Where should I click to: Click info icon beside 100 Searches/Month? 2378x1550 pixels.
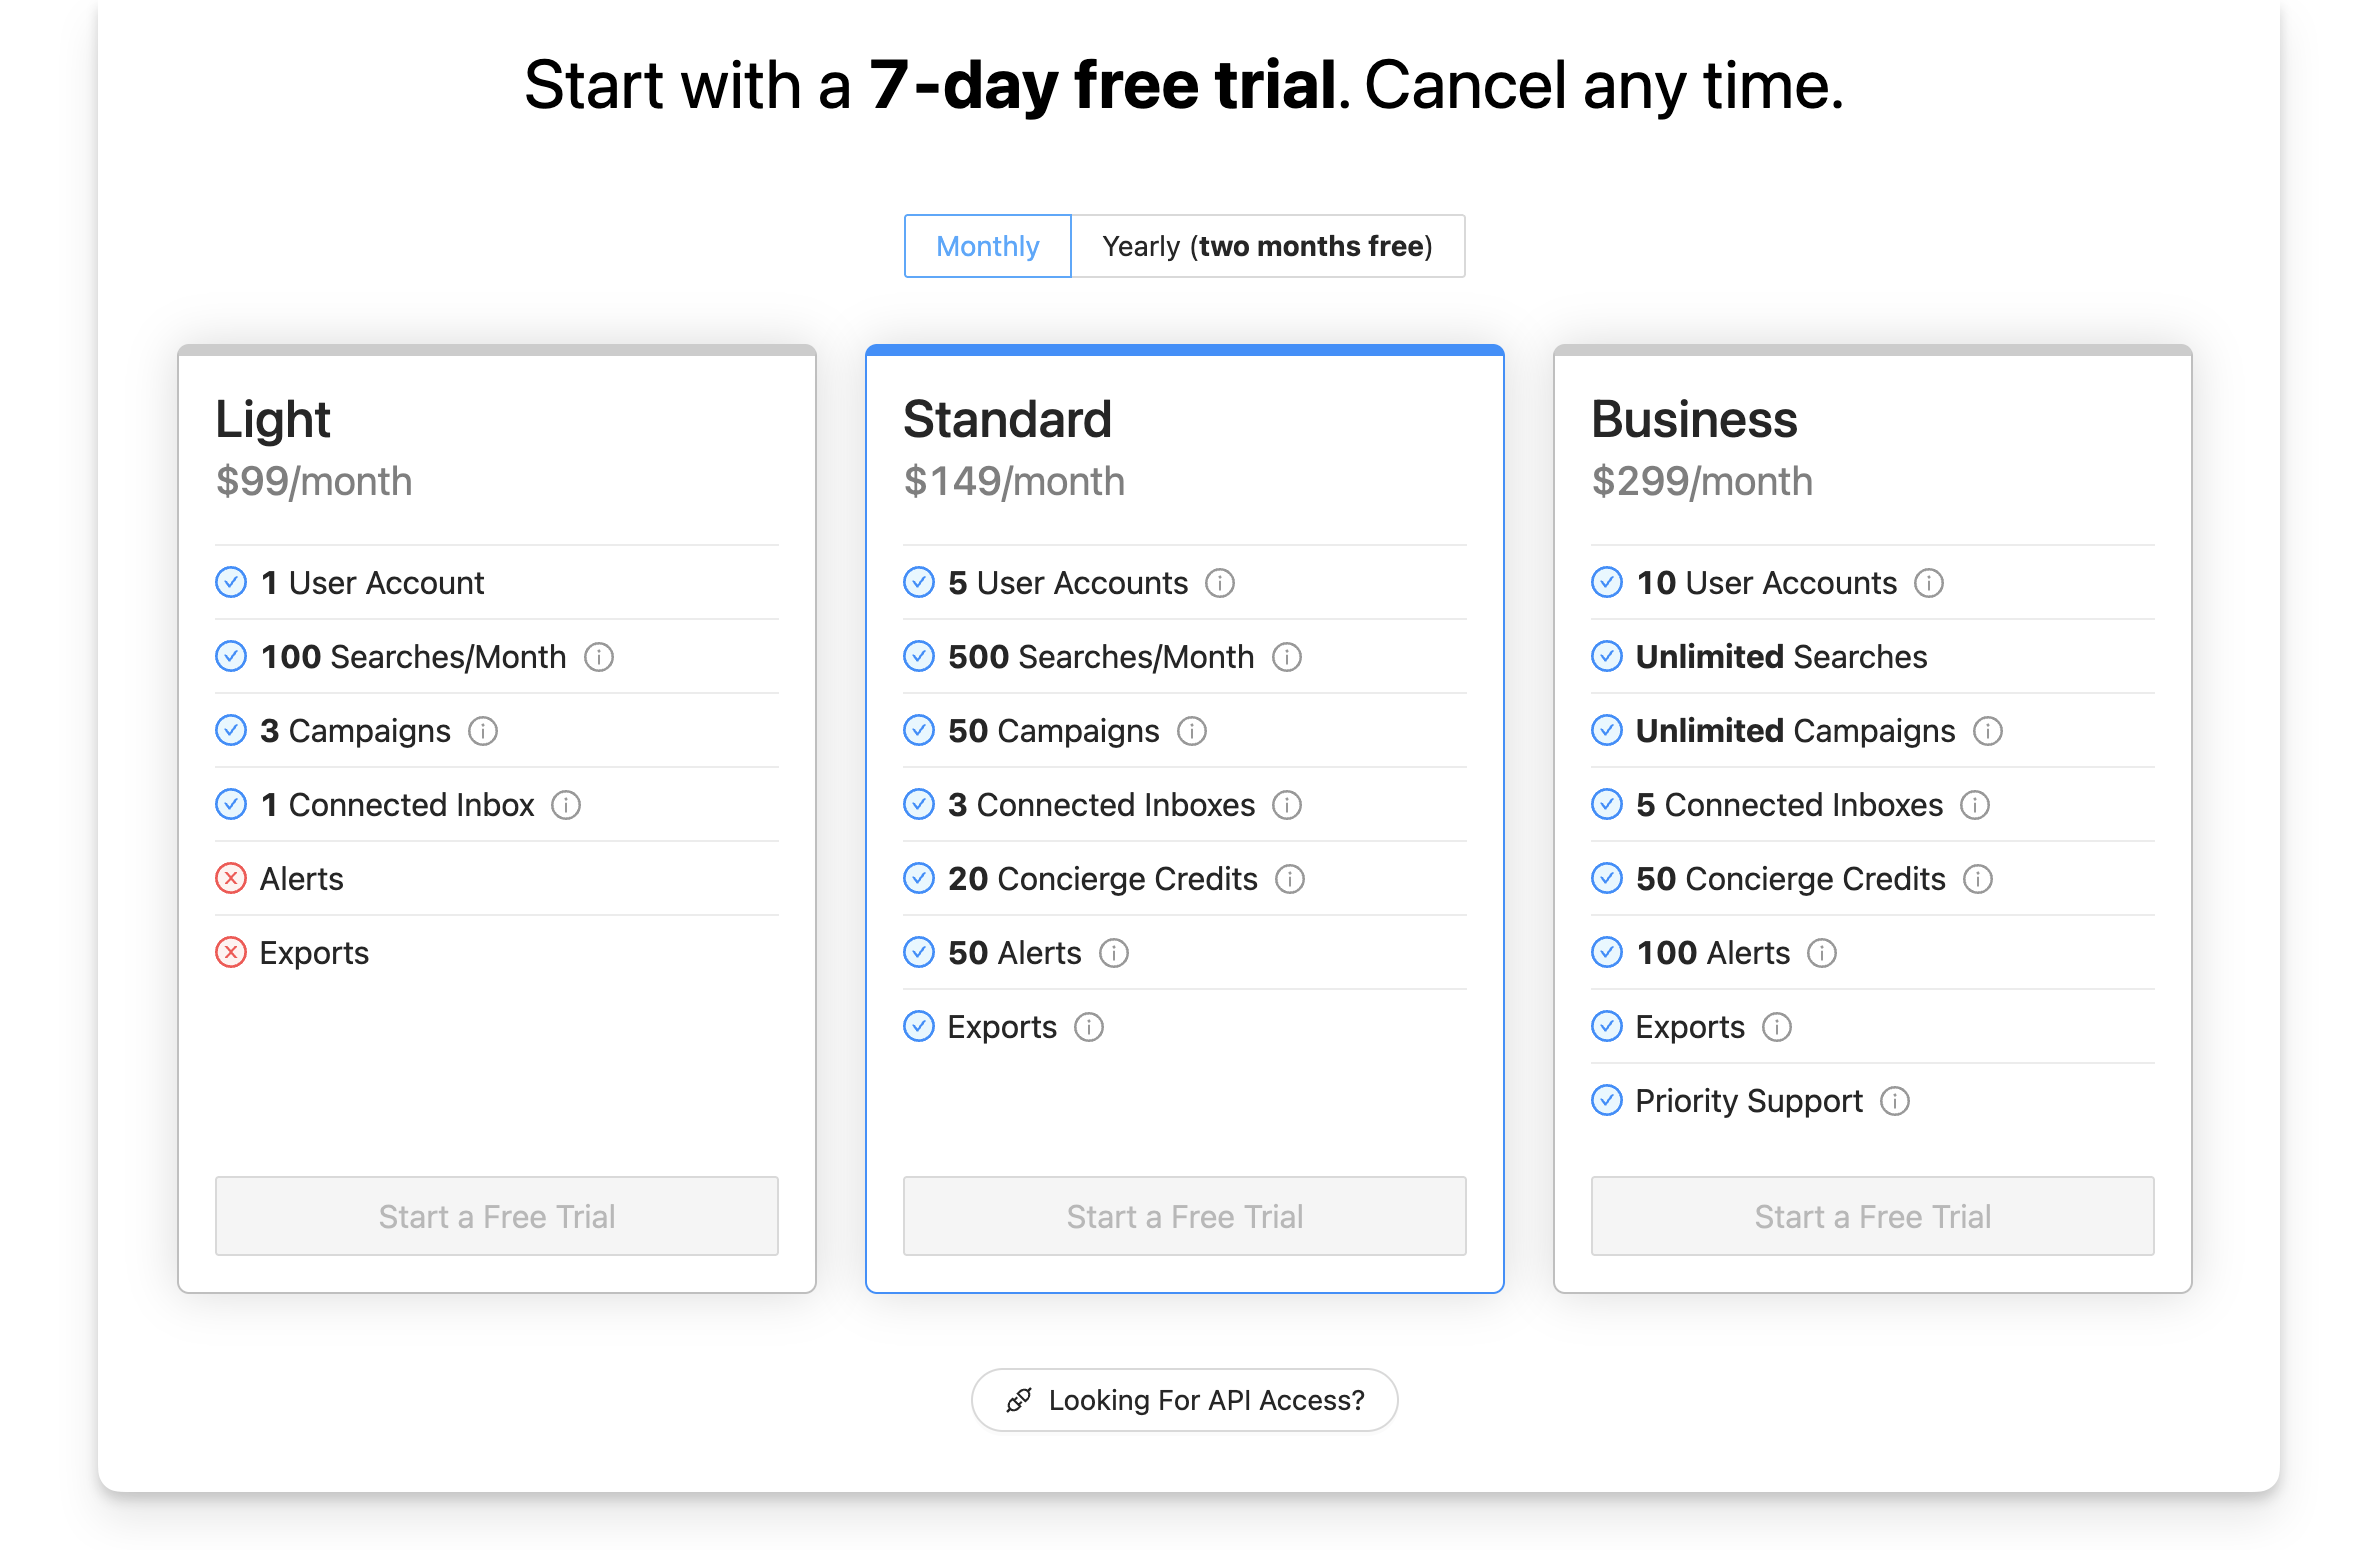coord(598,657)
